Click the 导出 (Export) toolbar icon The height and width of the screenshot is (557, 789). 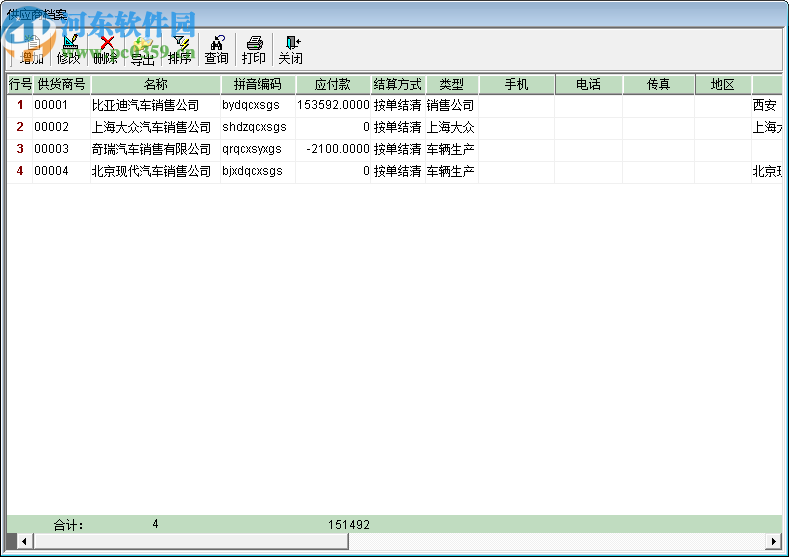tap(143, 49)
